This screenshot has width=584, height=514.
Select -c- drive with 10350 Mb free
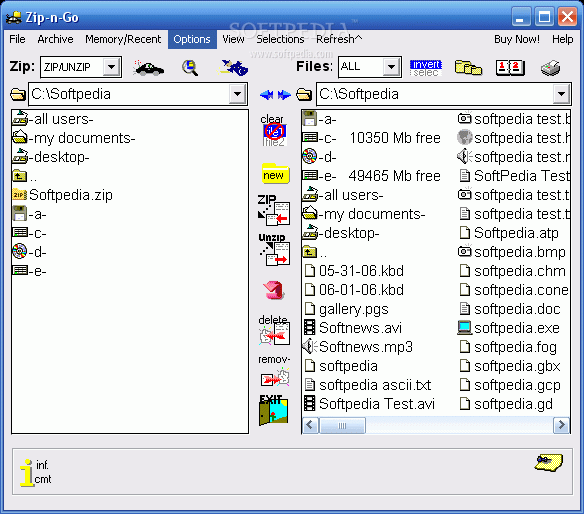tap(372, 138)
